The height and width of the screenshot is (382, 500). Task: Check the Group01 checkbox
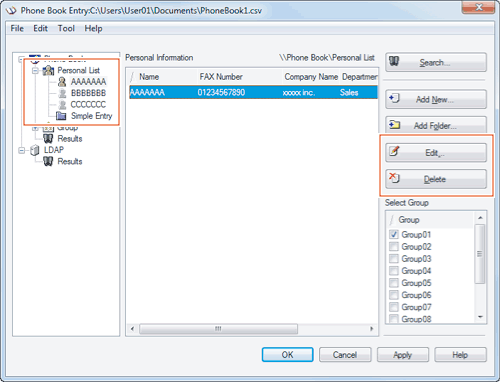coord(394,234)
